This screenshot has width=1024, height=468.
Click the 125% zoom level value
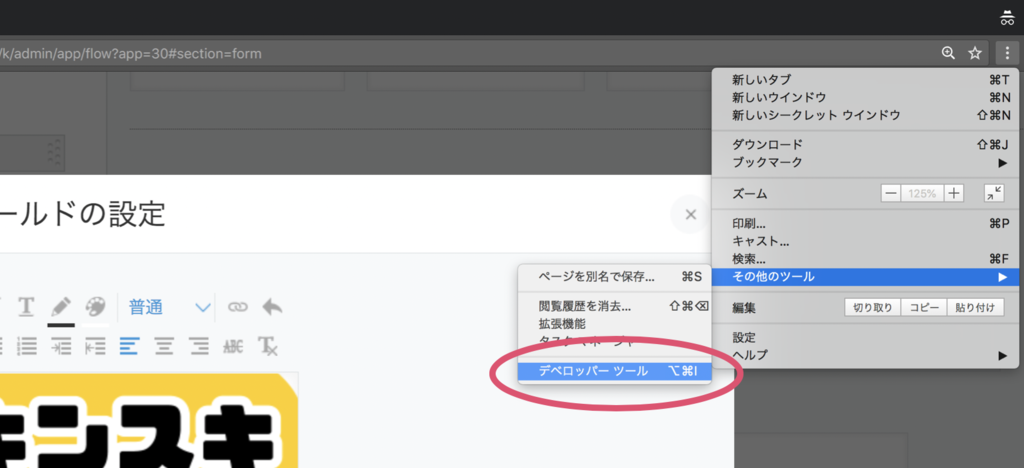point(922,193)
